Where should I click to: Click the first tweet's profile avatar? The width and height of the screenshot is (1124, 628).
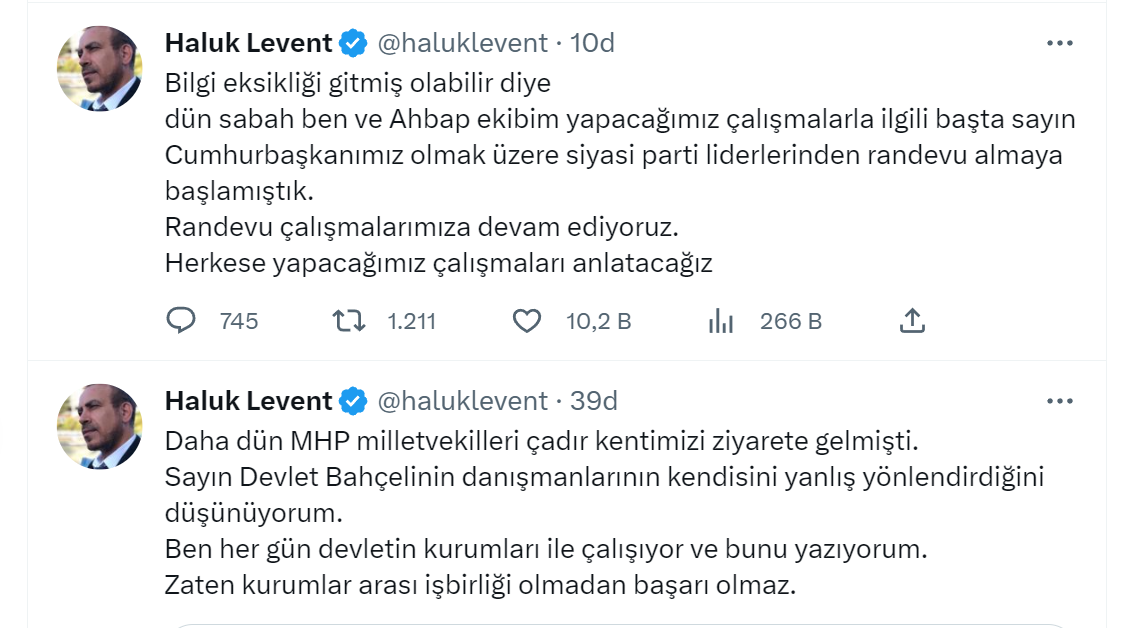pyautogui.click(x=100, y=69)
